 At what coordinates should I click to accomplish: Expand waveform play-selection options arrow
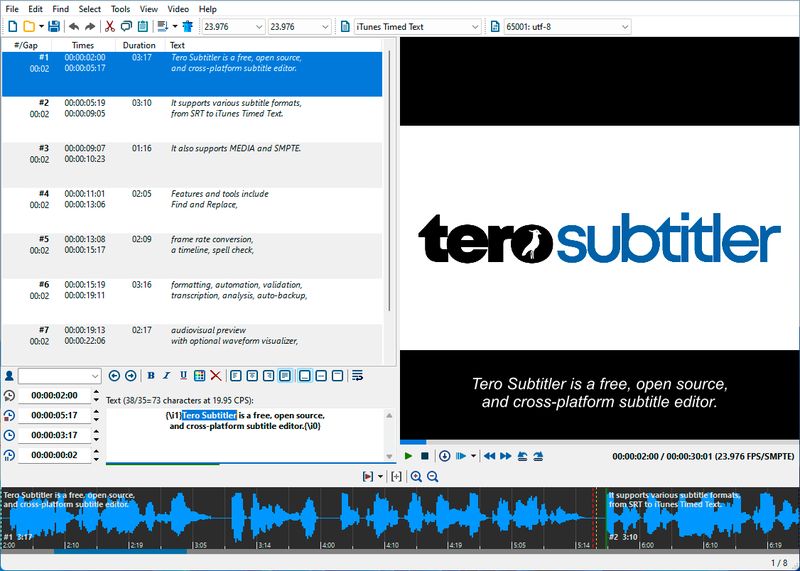(380, 477)
